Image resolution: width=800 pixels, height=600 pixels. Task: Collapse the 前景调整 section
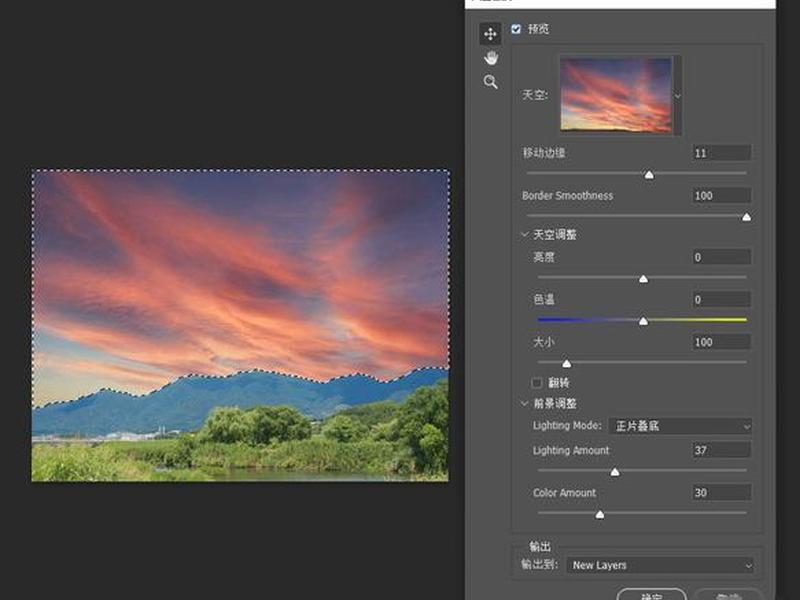[x=524, y=404]
